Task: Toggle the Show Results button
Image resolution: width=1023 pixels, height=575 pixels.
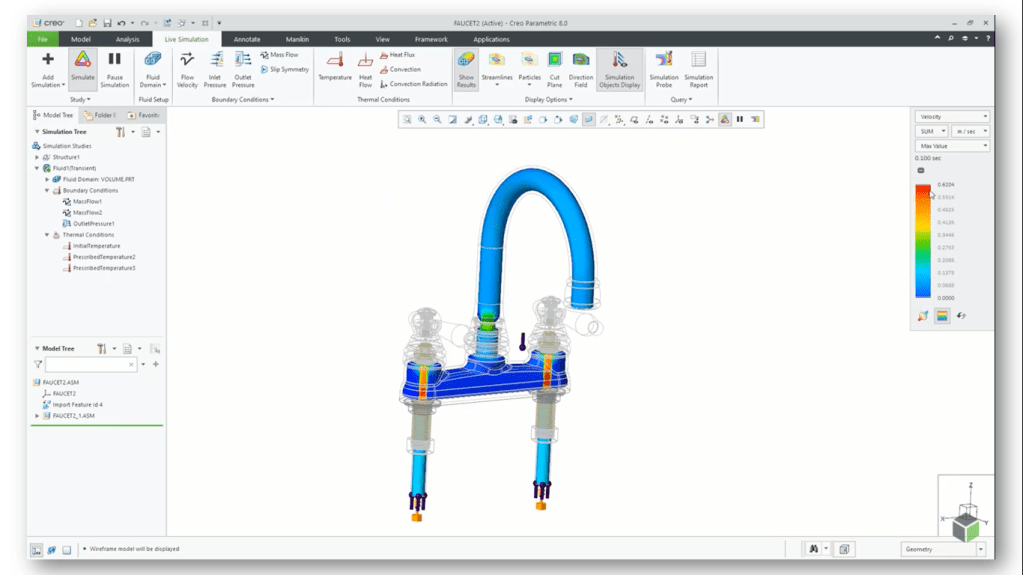Action: click(x=466, y=61)
